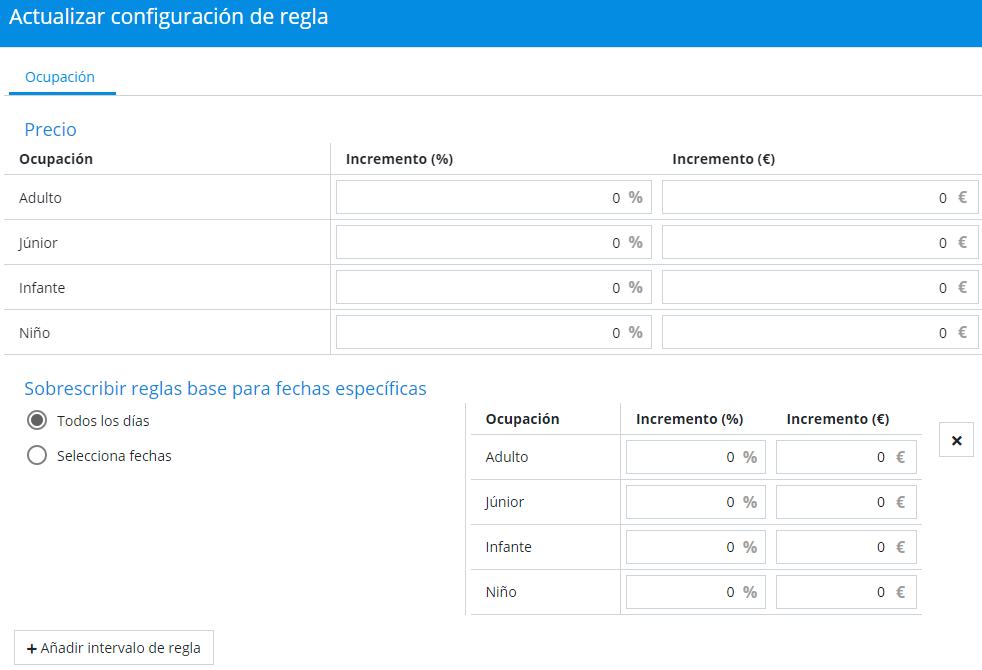Click the plus icon on add interval button
982x670 pixels.
32,648
